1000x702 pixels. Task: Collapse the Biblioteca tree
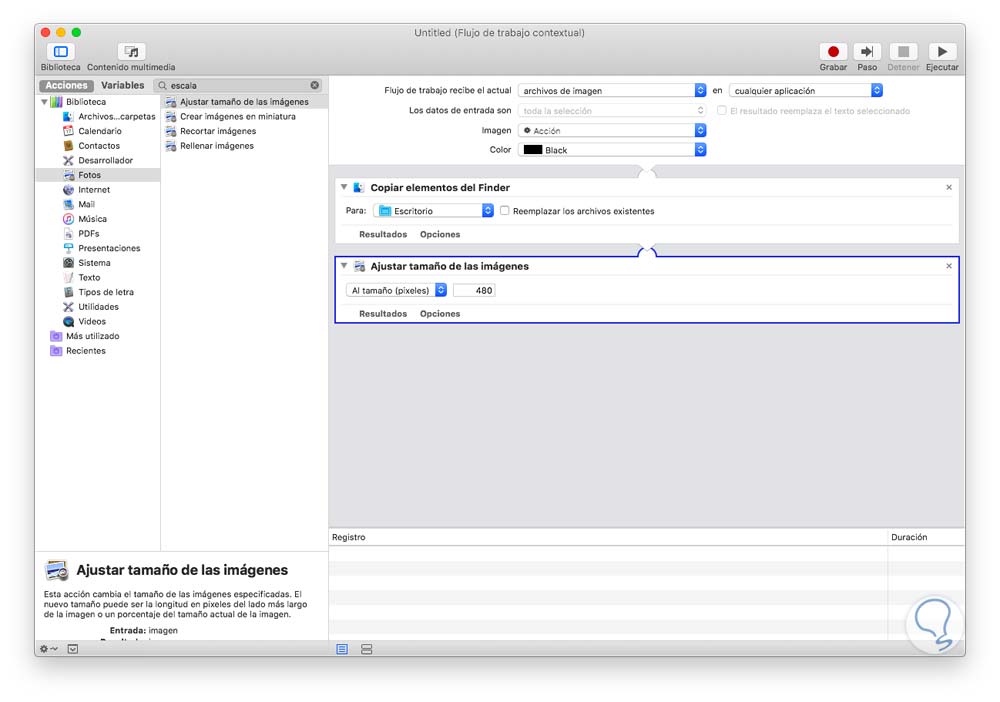coord(44,102)
